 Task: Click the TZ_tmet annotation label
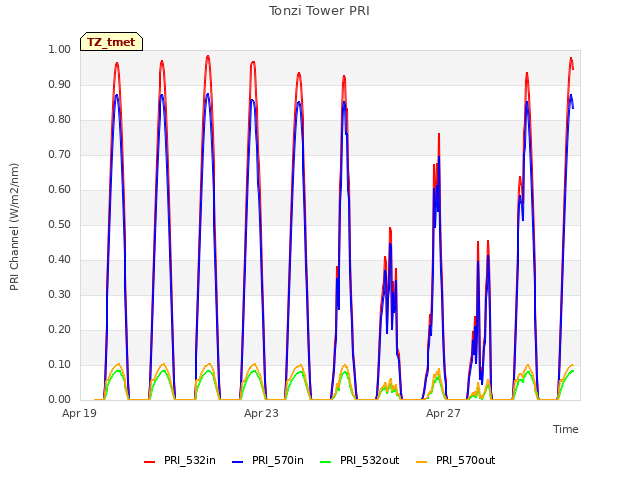tap(111, 42)
